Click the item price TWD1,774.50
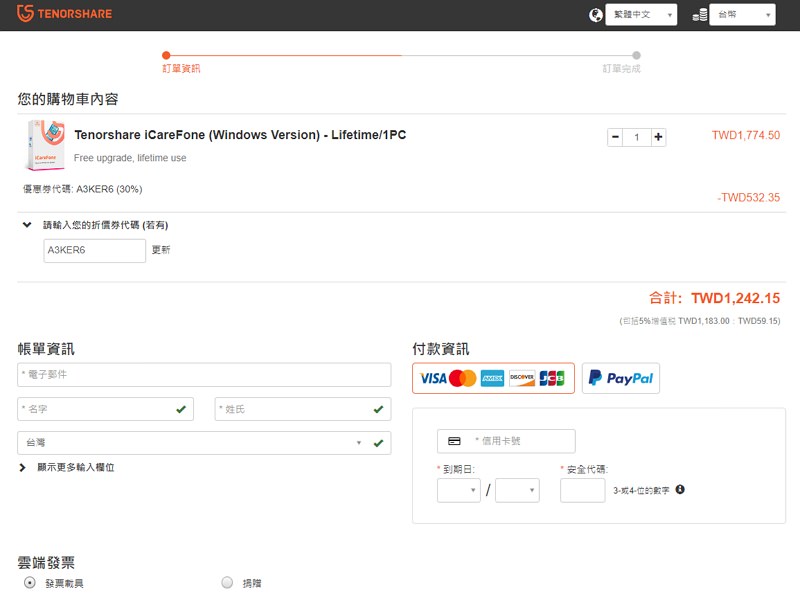The width and height of the screenshot is (800, 598). coord(746,135)
